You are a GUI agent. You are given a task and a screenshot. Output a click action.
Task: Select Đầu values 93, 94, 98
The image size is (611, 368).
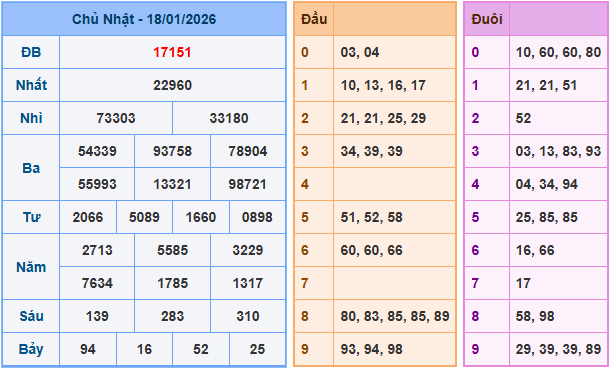point(371,349)
